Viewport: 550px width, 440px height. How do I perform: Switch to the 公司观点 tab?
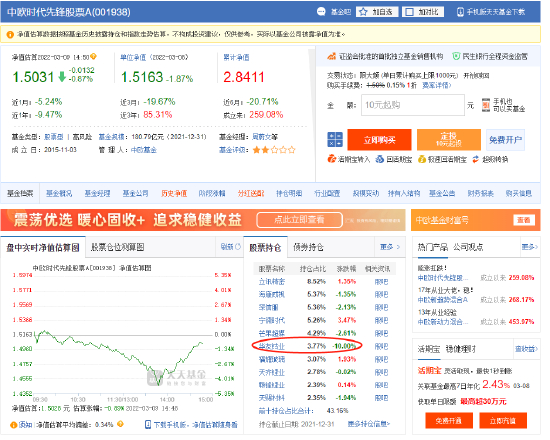click(x=468, y=247)
